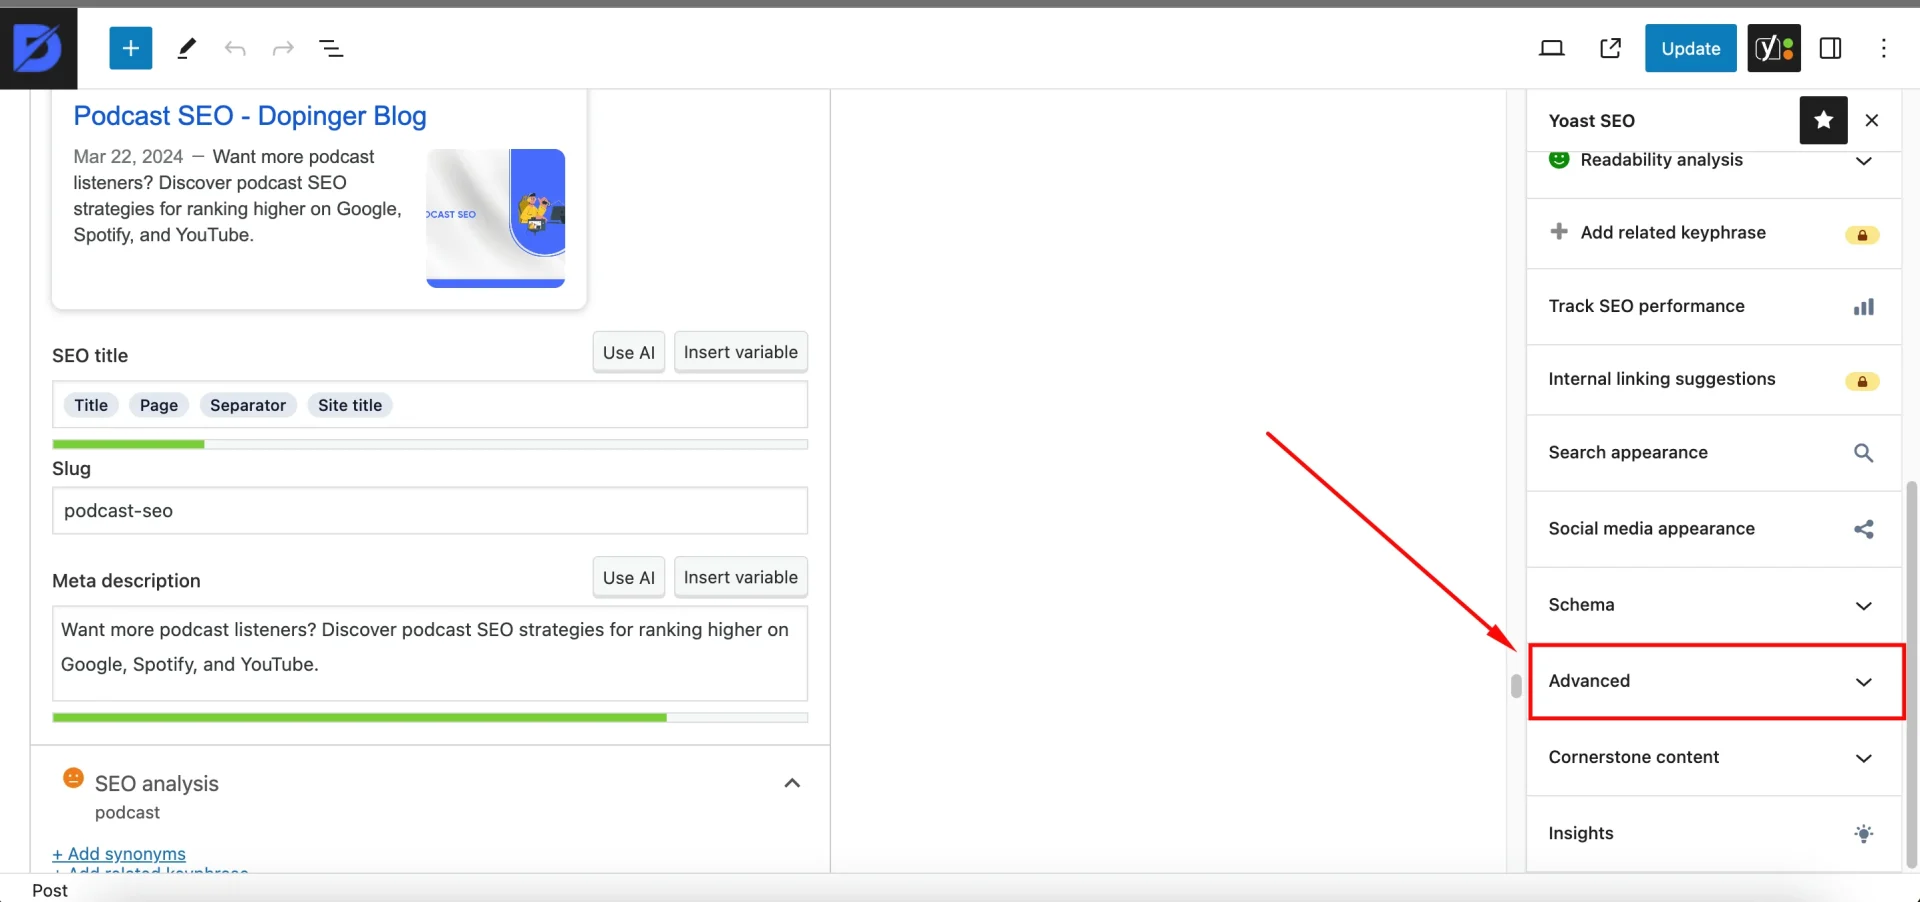Open Search appearance row

tap(1713, 452)
